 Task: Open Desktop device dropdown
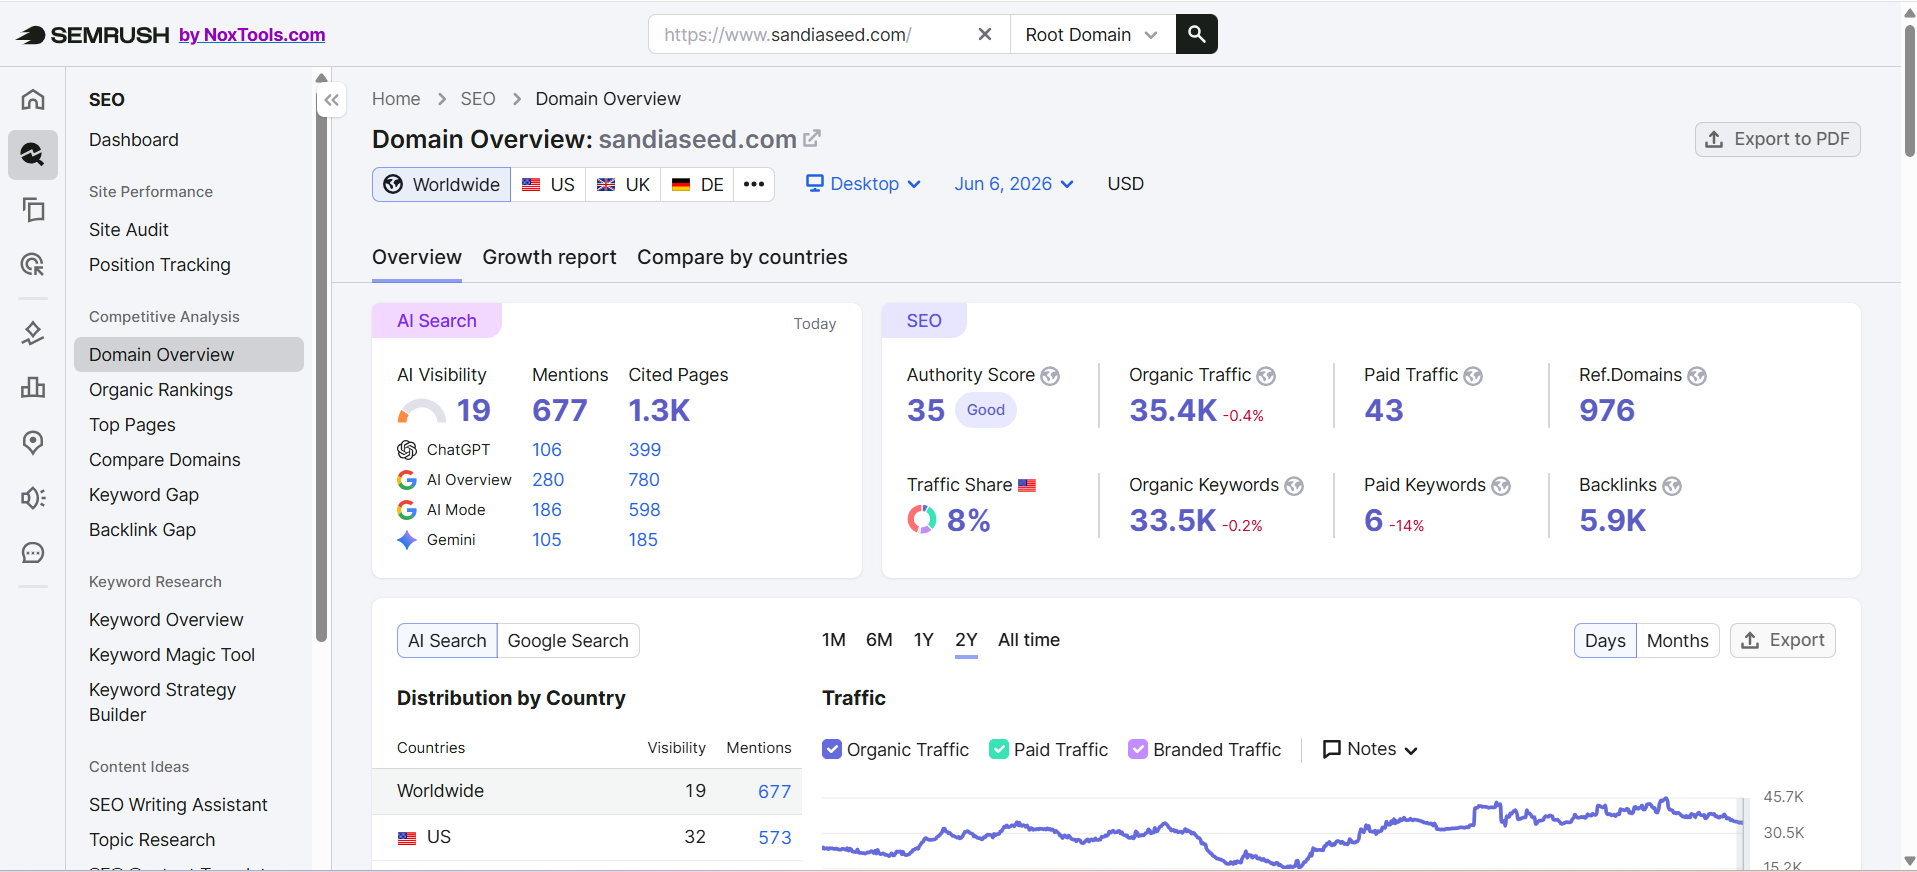863,184
